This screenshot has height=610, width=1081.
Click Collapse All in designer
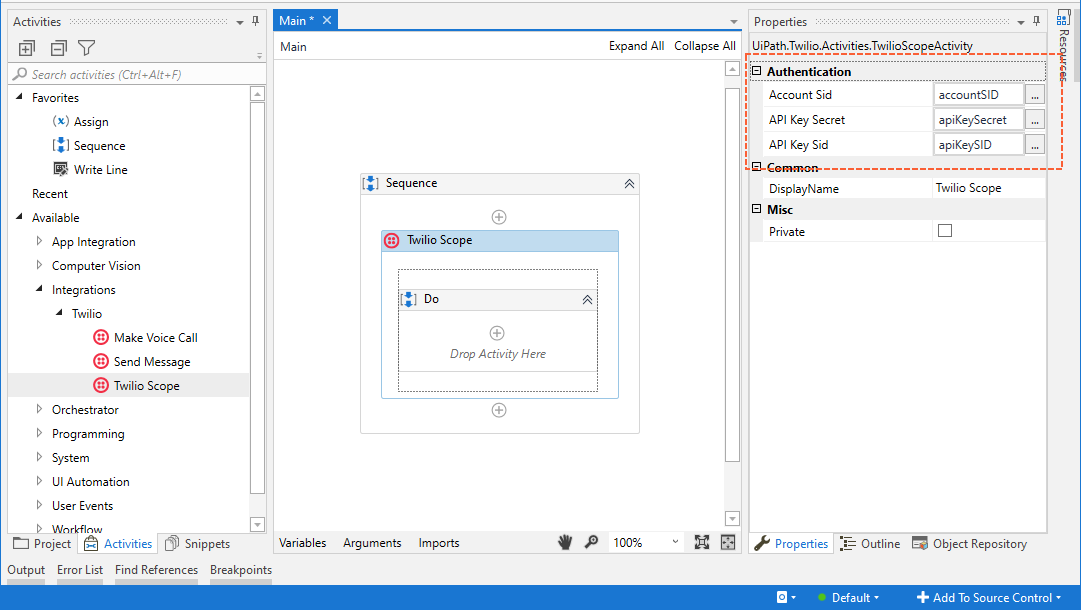click(705, 45)
